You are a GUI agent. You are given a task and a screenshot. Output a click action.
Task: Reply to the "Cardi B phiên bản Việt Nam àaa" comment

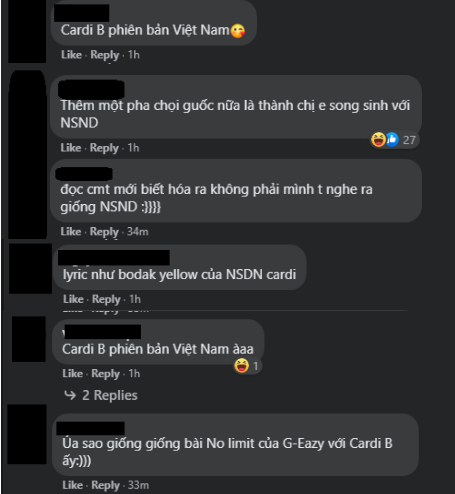pyautogui.click(x=105, y=374)
